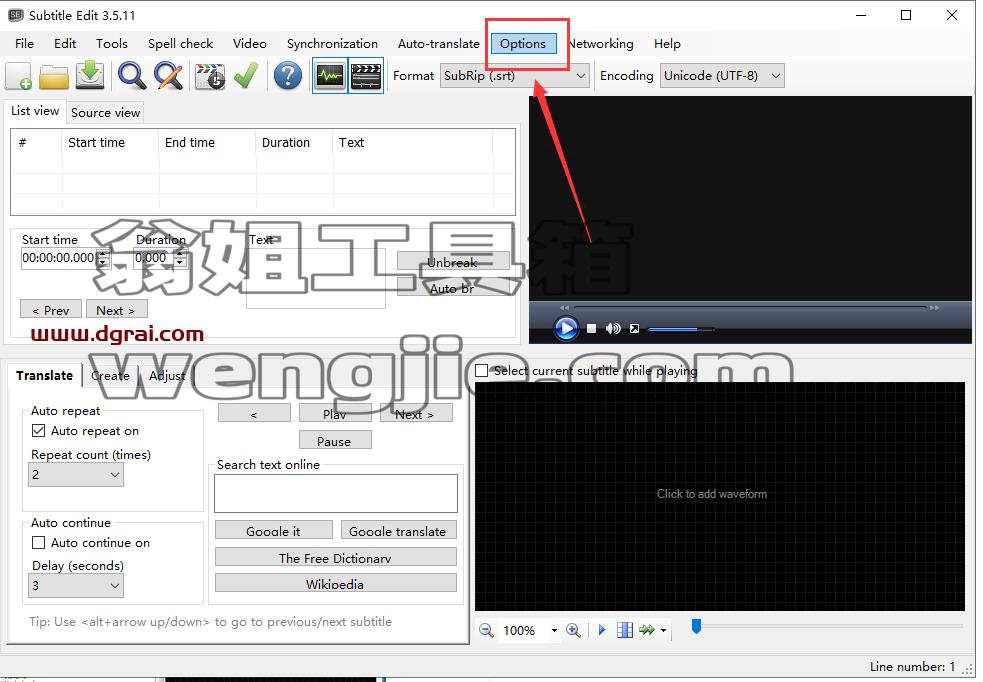Check Select current subtitle while playing
This screenshot has height=682, width=983.
point(481,370)
